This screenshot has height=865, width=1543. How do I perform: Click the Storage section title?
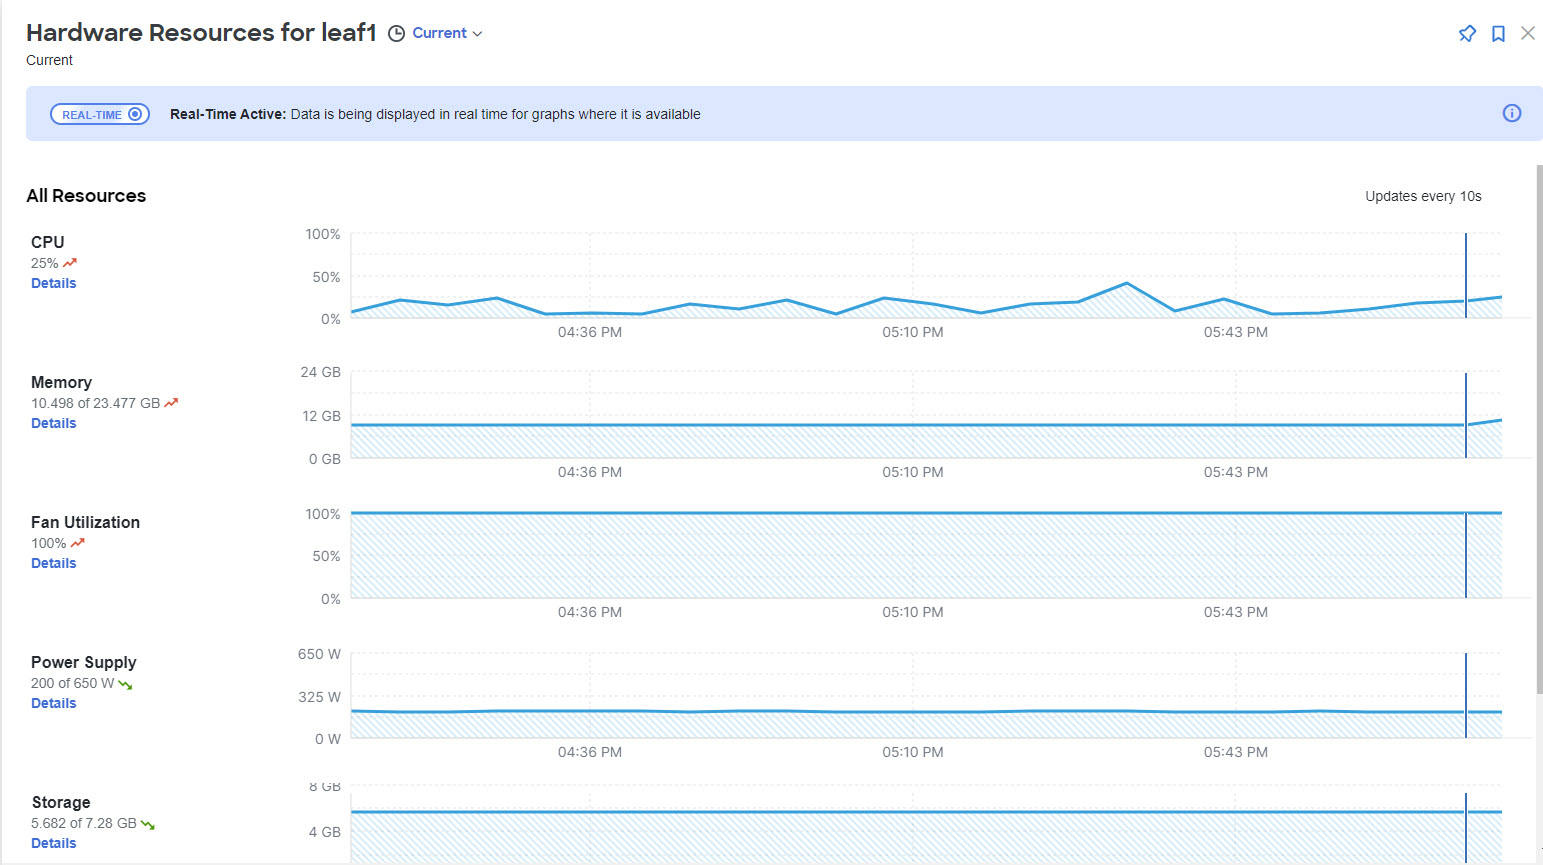(61, 802)
